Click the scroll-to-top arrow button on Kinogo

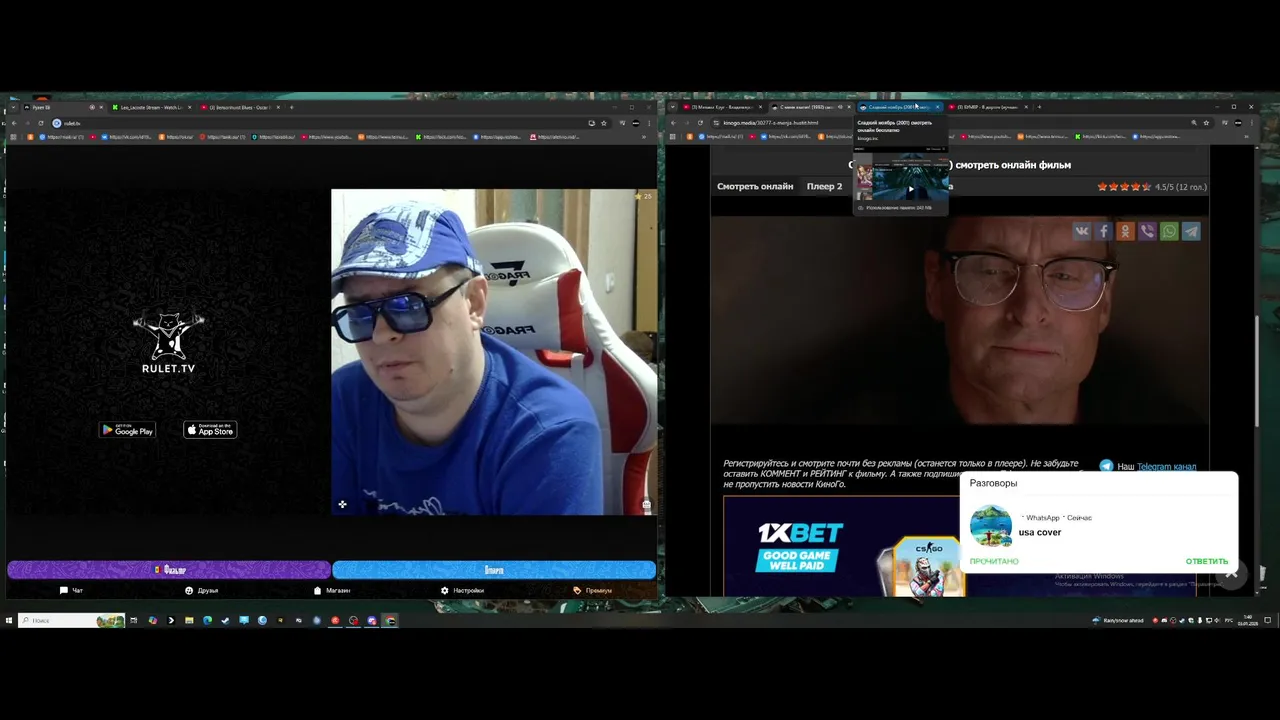pyautogui.click(x=1231, y=573)
